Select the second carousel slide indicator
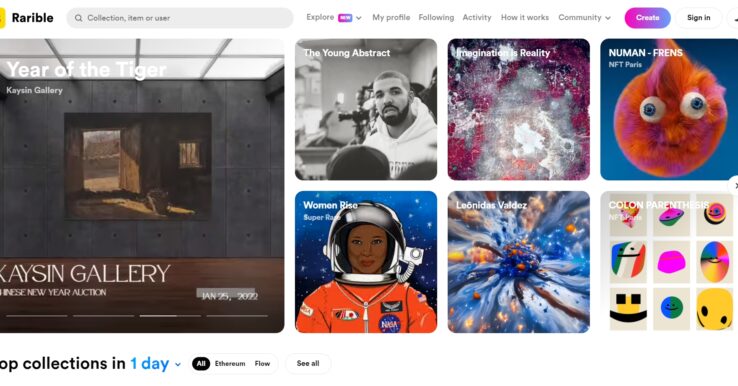The image size is (738, 386). (104, 316)
